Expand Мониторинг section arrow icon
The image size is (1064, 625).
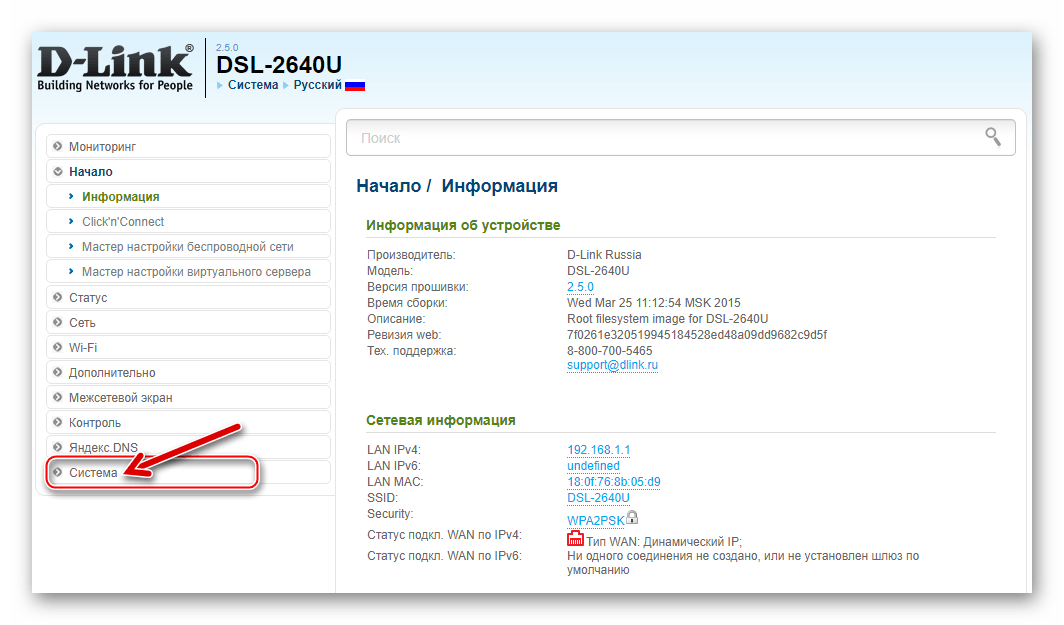pyautogui.click(x=58, y=146)
